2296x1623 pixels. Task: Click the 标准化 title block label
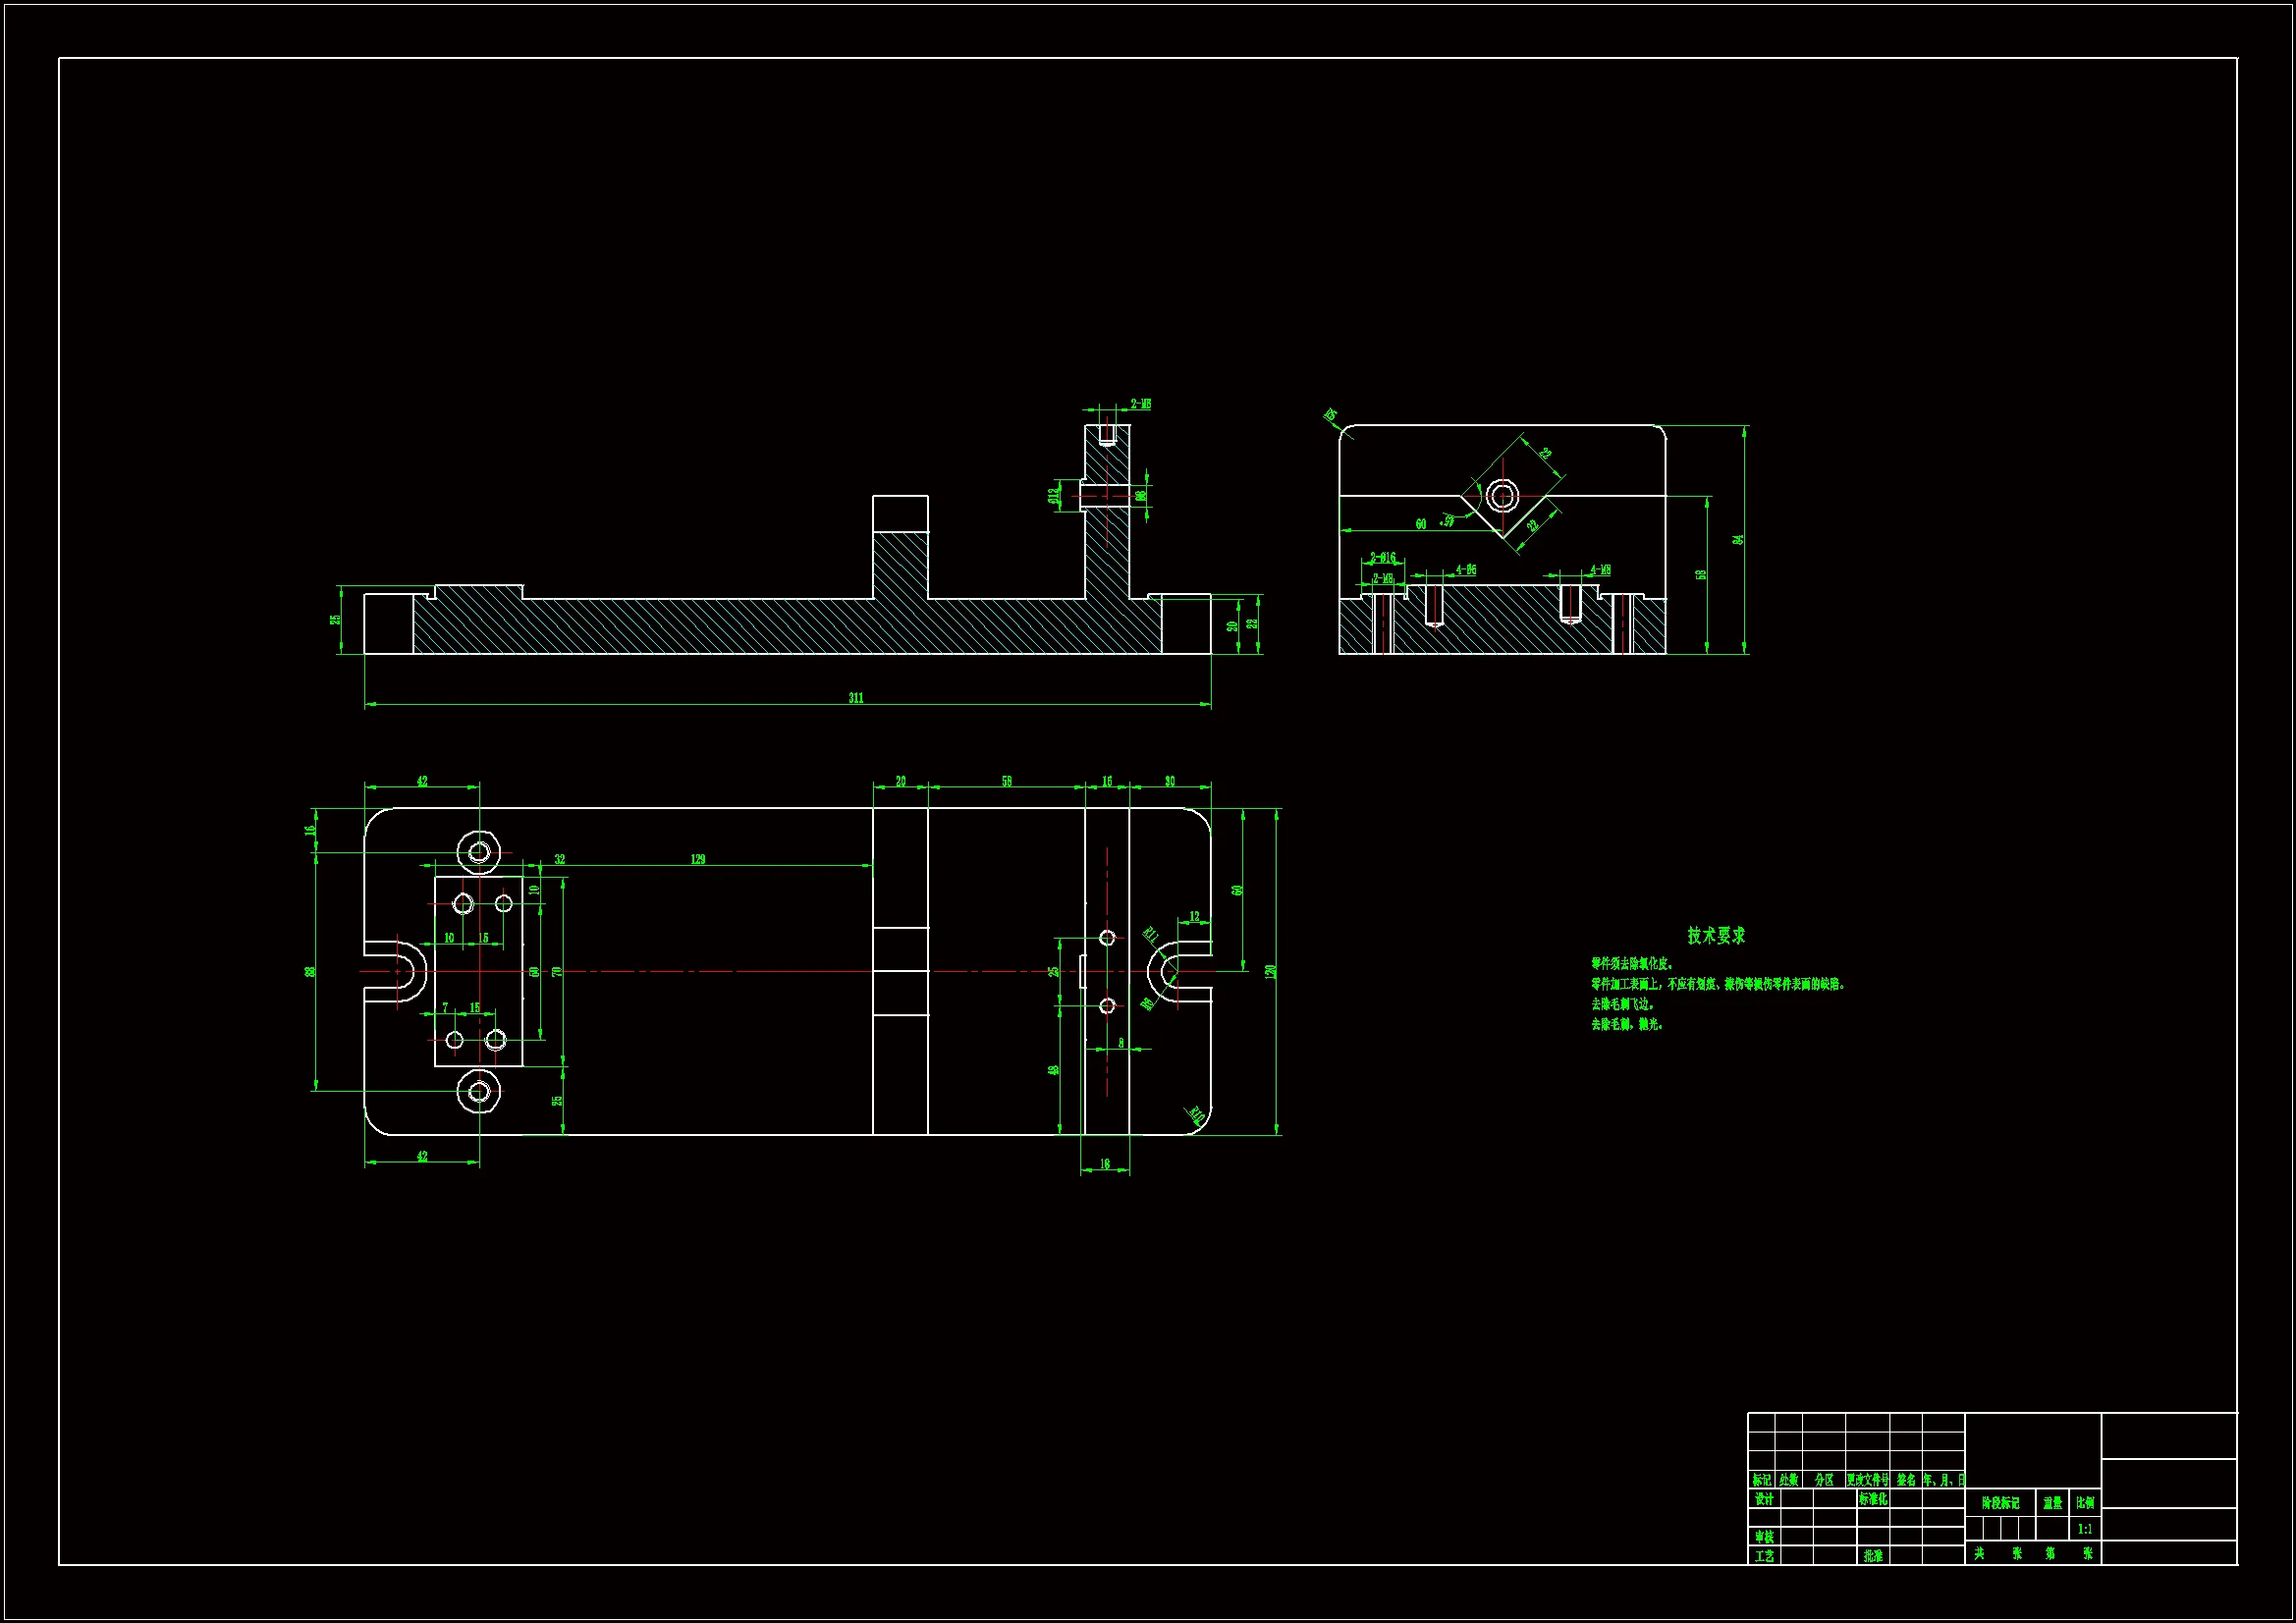(1873, 1499)
